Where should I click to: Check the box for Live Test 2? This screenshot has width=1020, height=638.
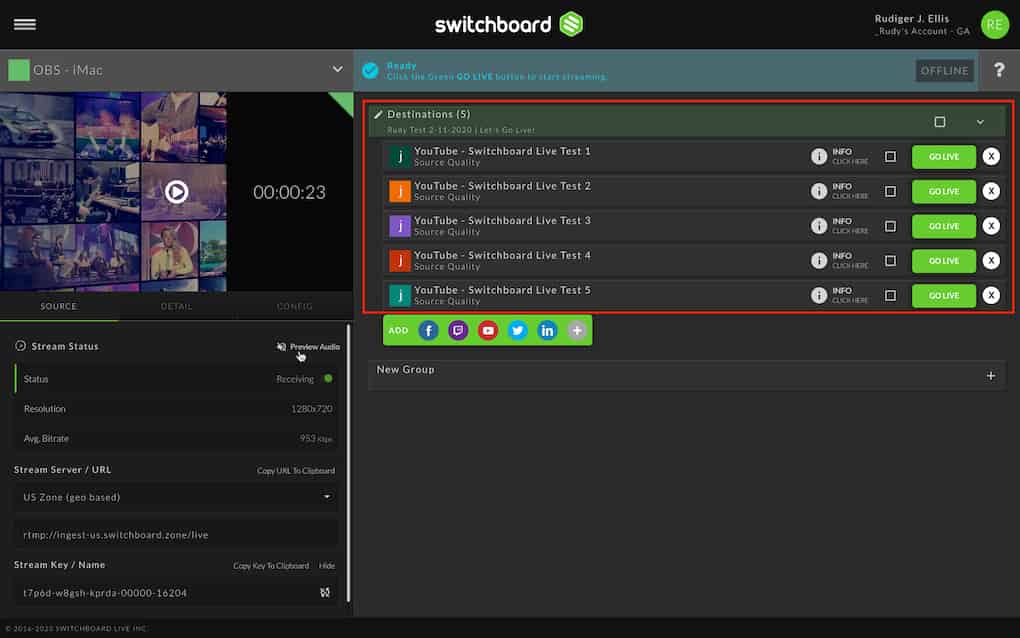point(891,191)
